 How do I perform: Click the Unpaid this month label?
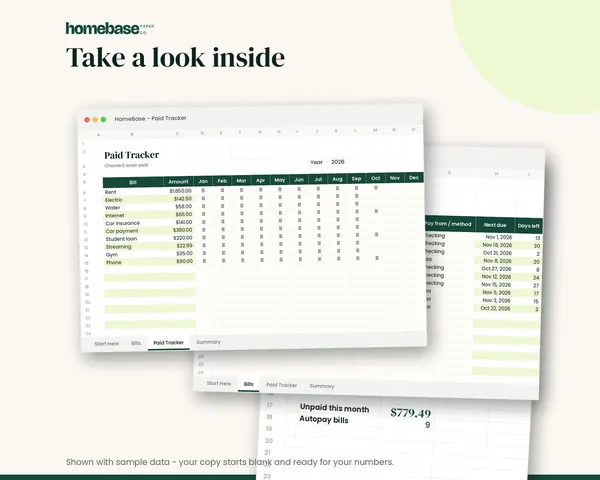[x=334, y=408]
